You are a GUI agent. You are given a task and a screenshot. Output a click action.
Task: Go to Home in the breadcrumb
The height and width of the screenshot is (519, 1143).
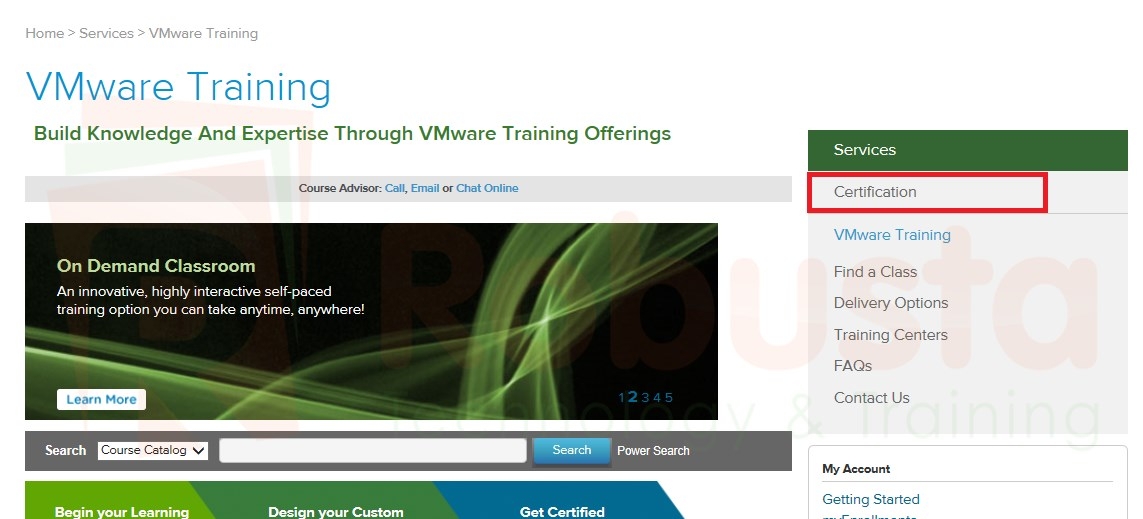[x=44, y=34]
